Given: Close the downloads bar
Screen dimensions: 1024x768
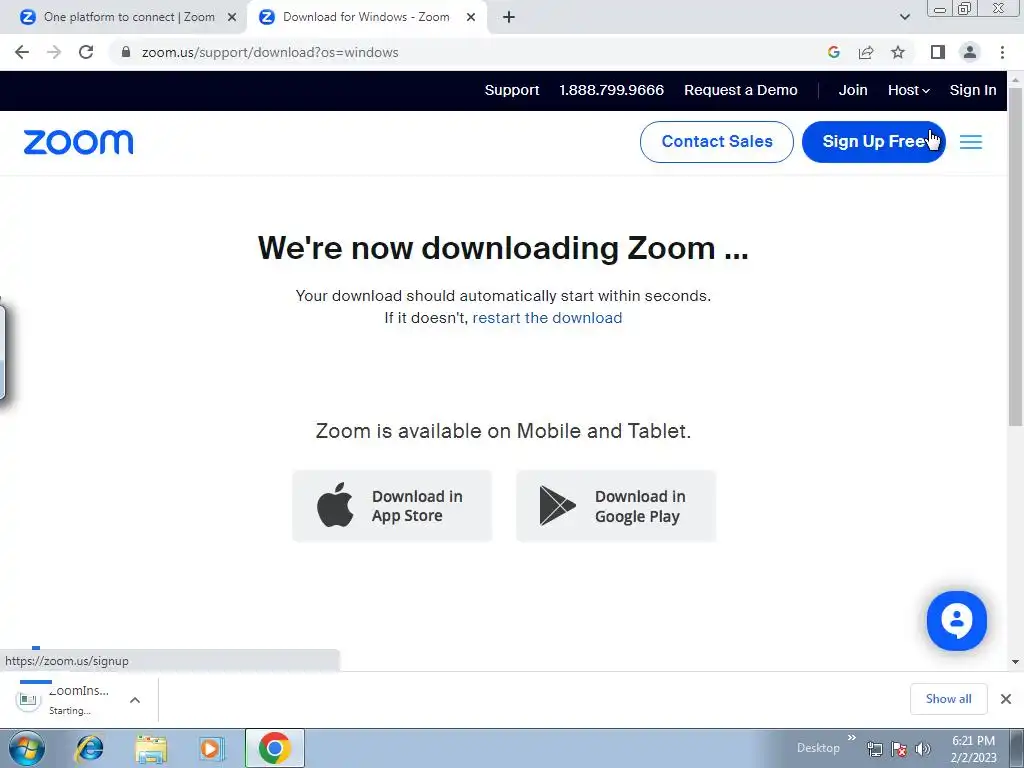Looking at the screenshot, I should [1006, 699].
